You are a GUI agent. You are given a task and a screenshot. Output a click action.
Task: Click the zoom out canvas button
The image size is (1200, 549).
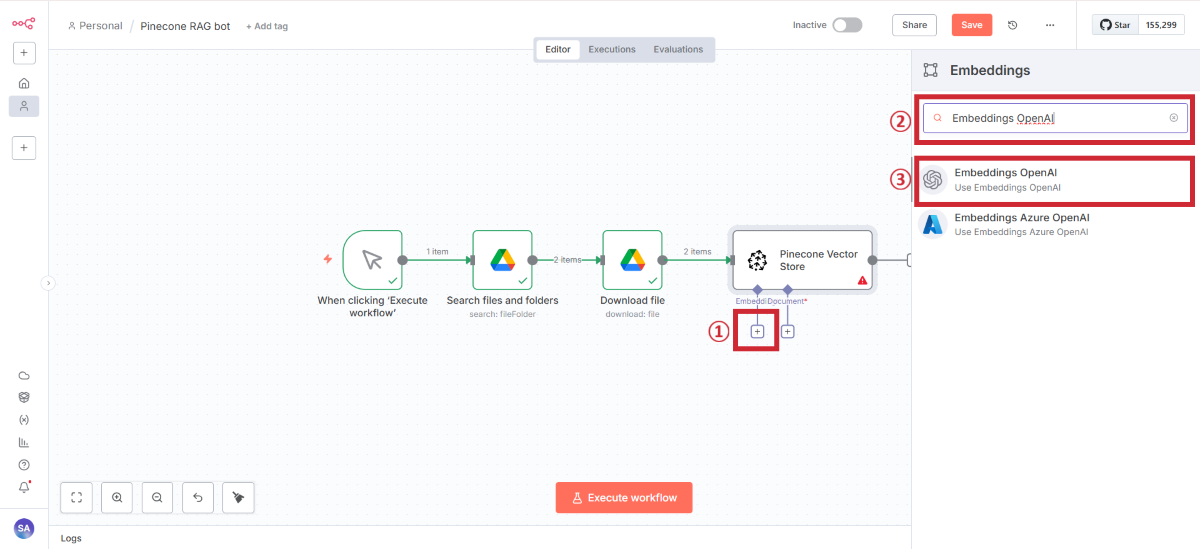(x=157, y=497)
